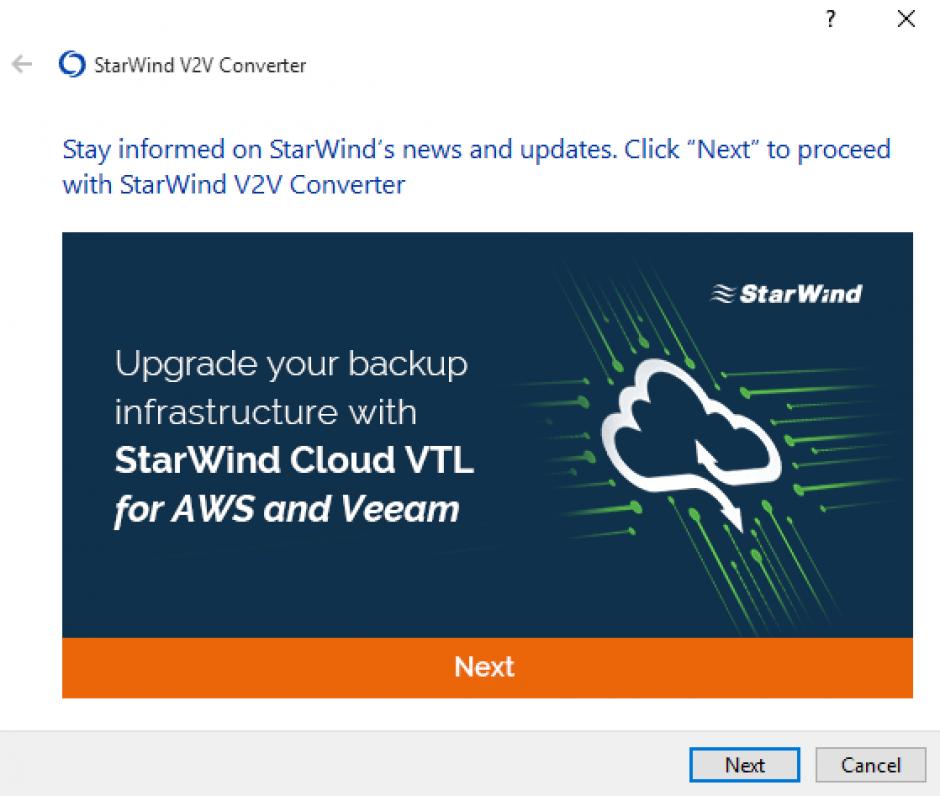The image size is (940, 796).
Task: Close the StarWind V2V Converter dialog
Action: pos(906,19)
